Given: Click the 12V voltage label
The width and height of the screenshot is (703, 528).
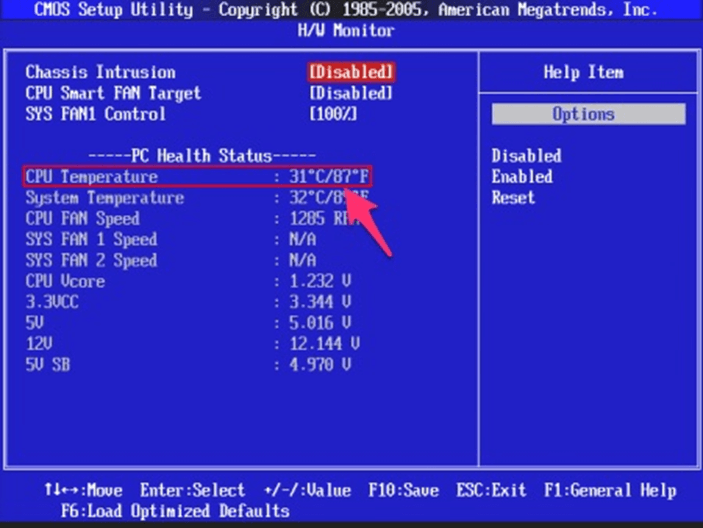Looking at the screenshot, I should 39,344.
